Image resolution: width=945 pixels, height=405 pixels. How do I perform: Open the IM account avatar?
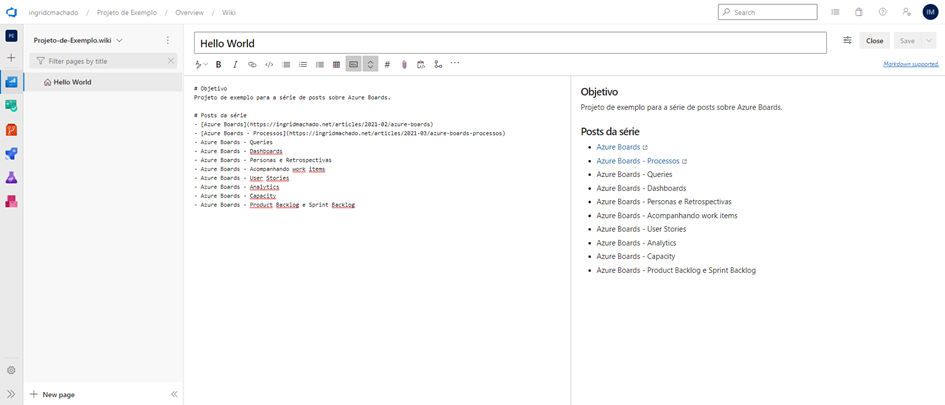click(931, 12)
